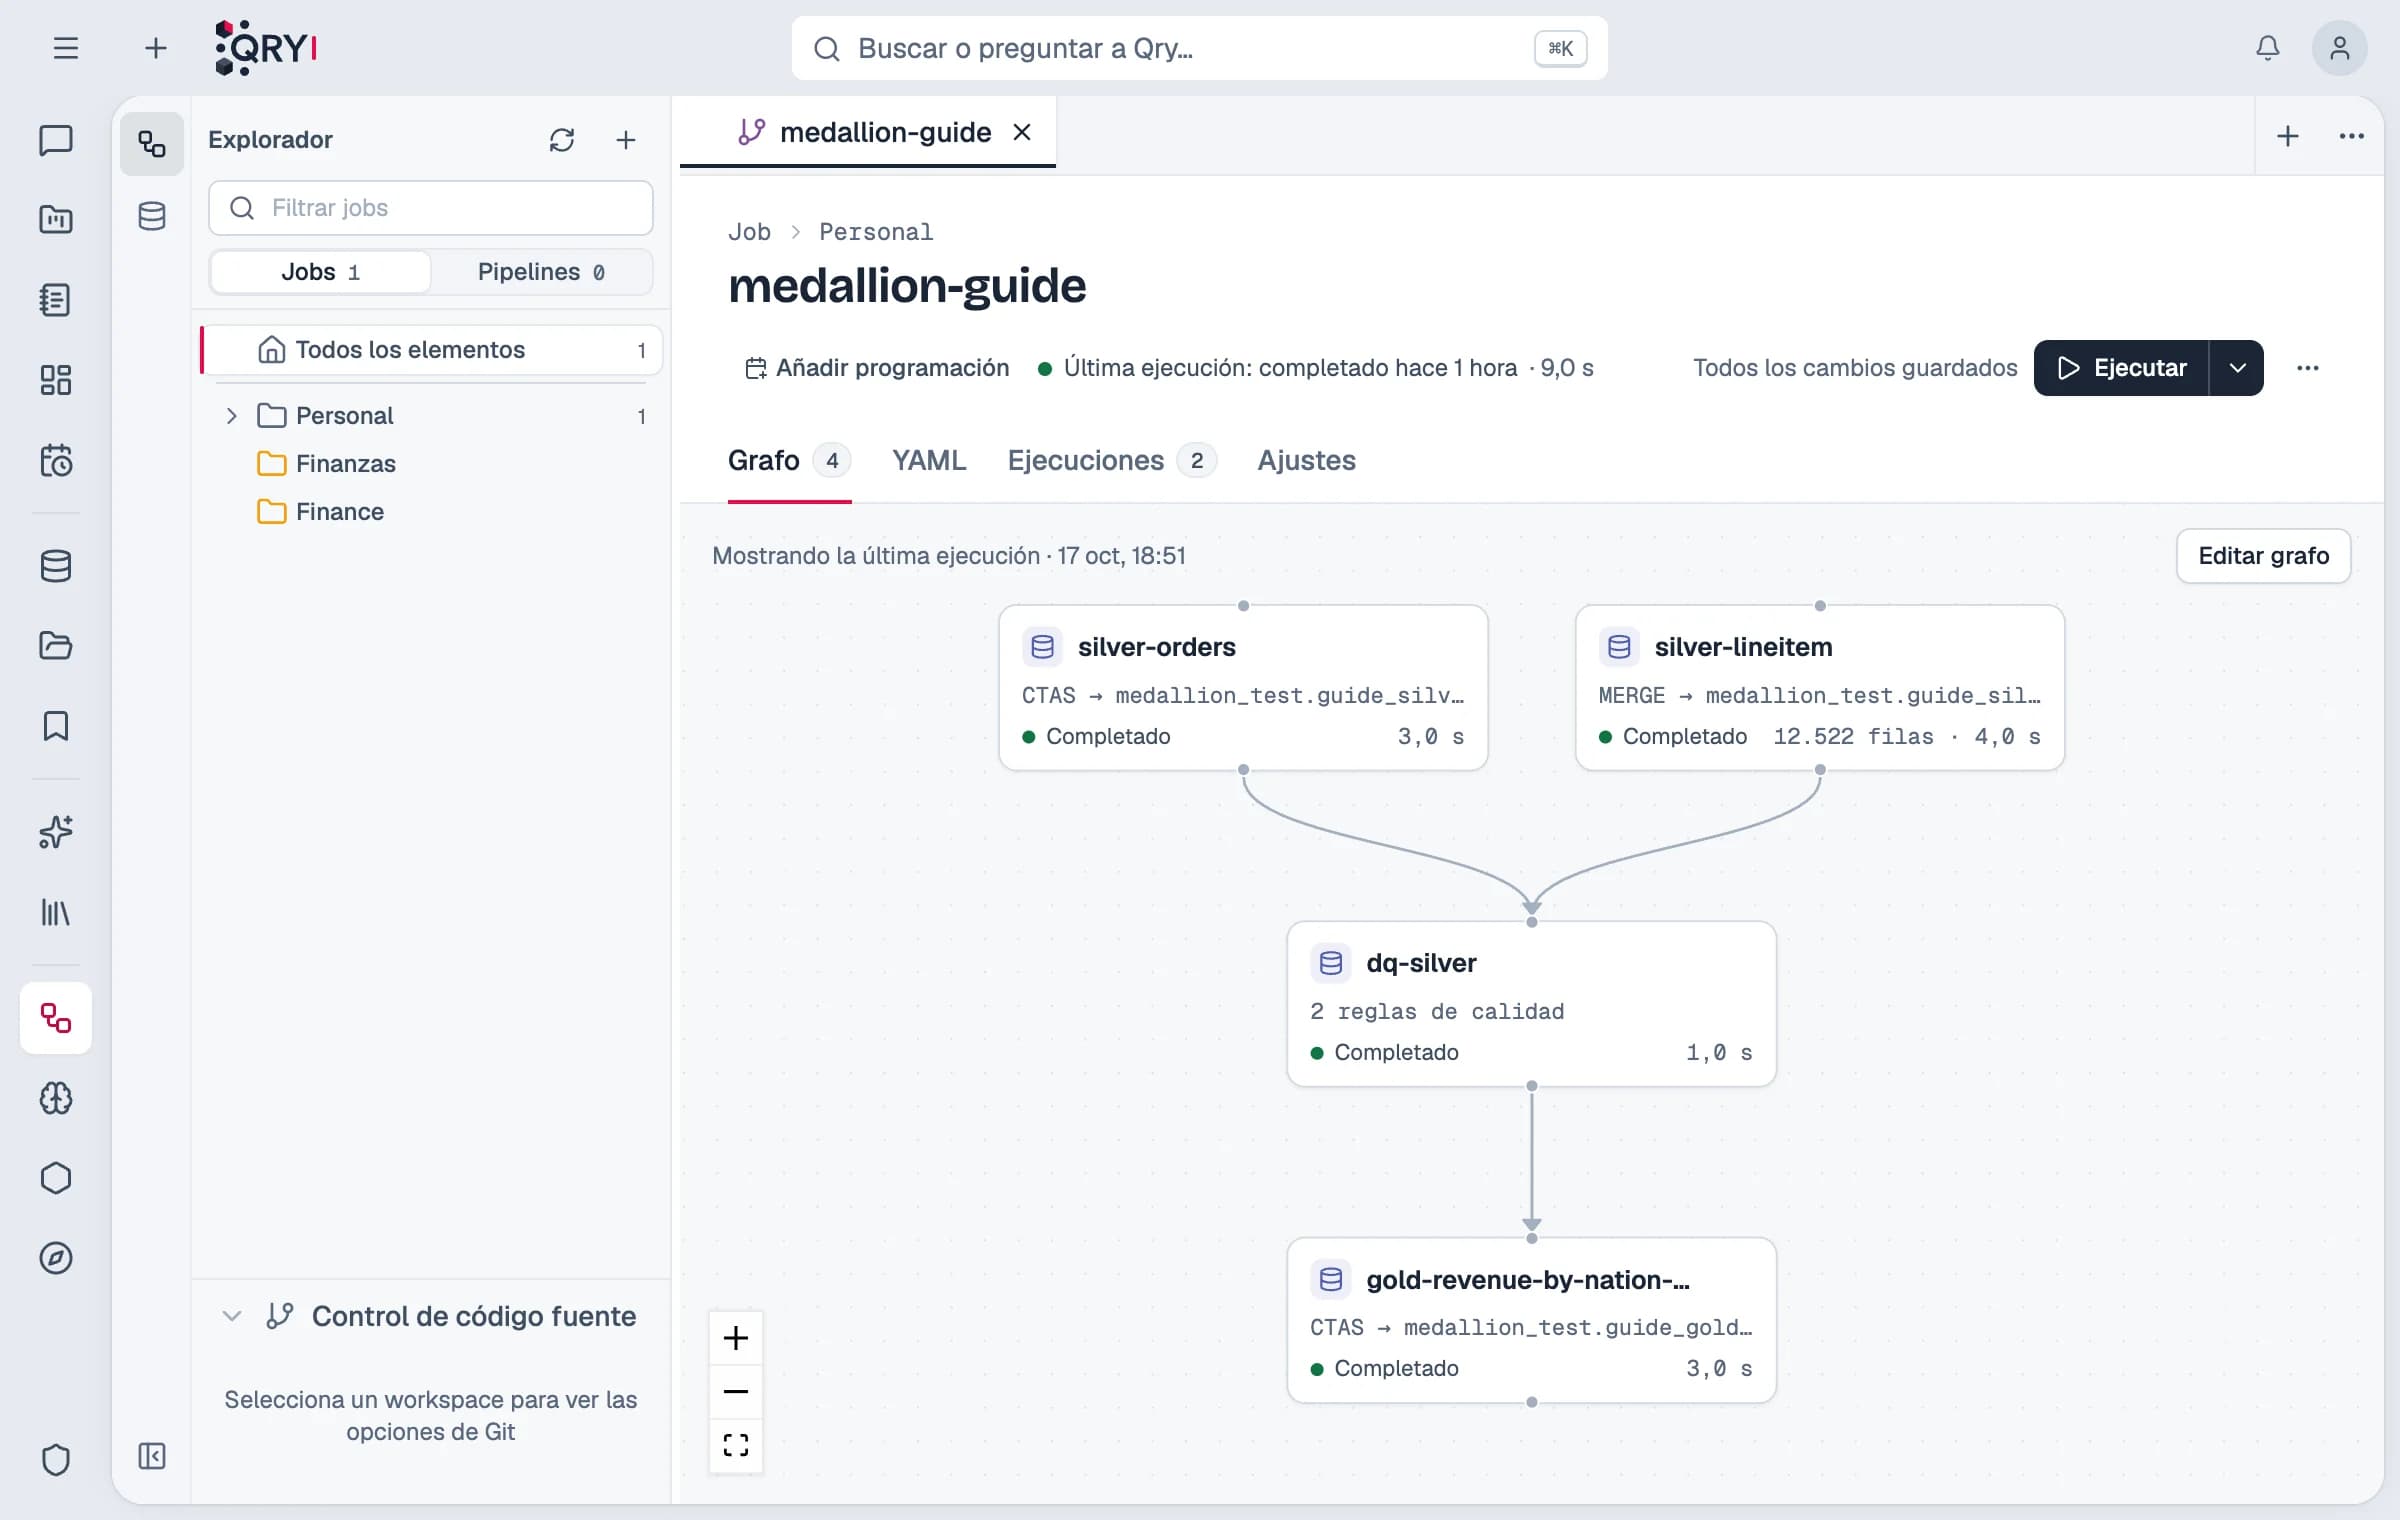2400x1520 pixels.
Task: Switch to Pipelines segment
Action: point(541,272)
